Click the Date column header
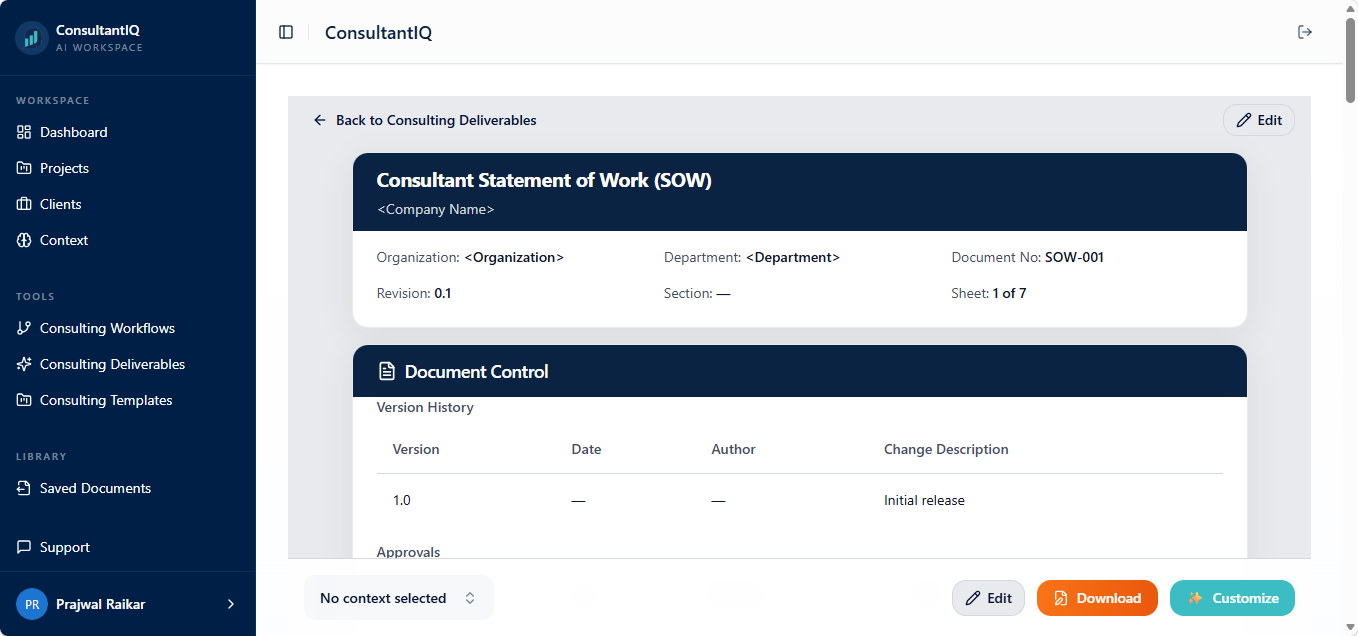 pyautogui.click(x=586, y=449)
